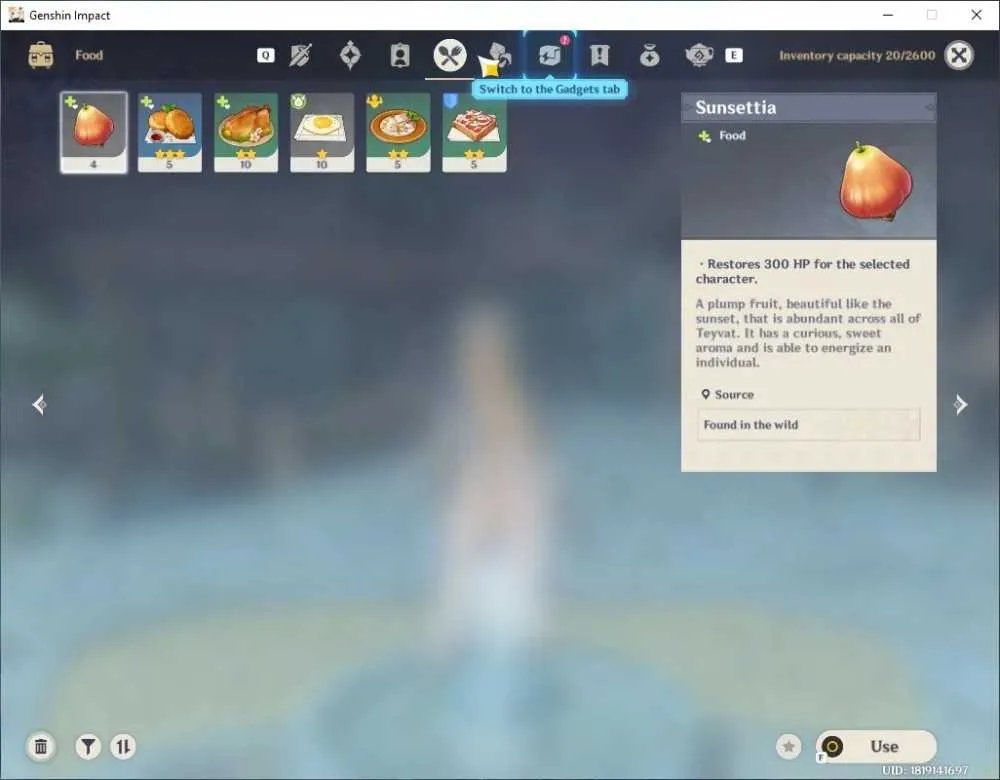The image size is (1000, 780).
Task: Go to previous page with left arrow
Action: pos(39,404)
